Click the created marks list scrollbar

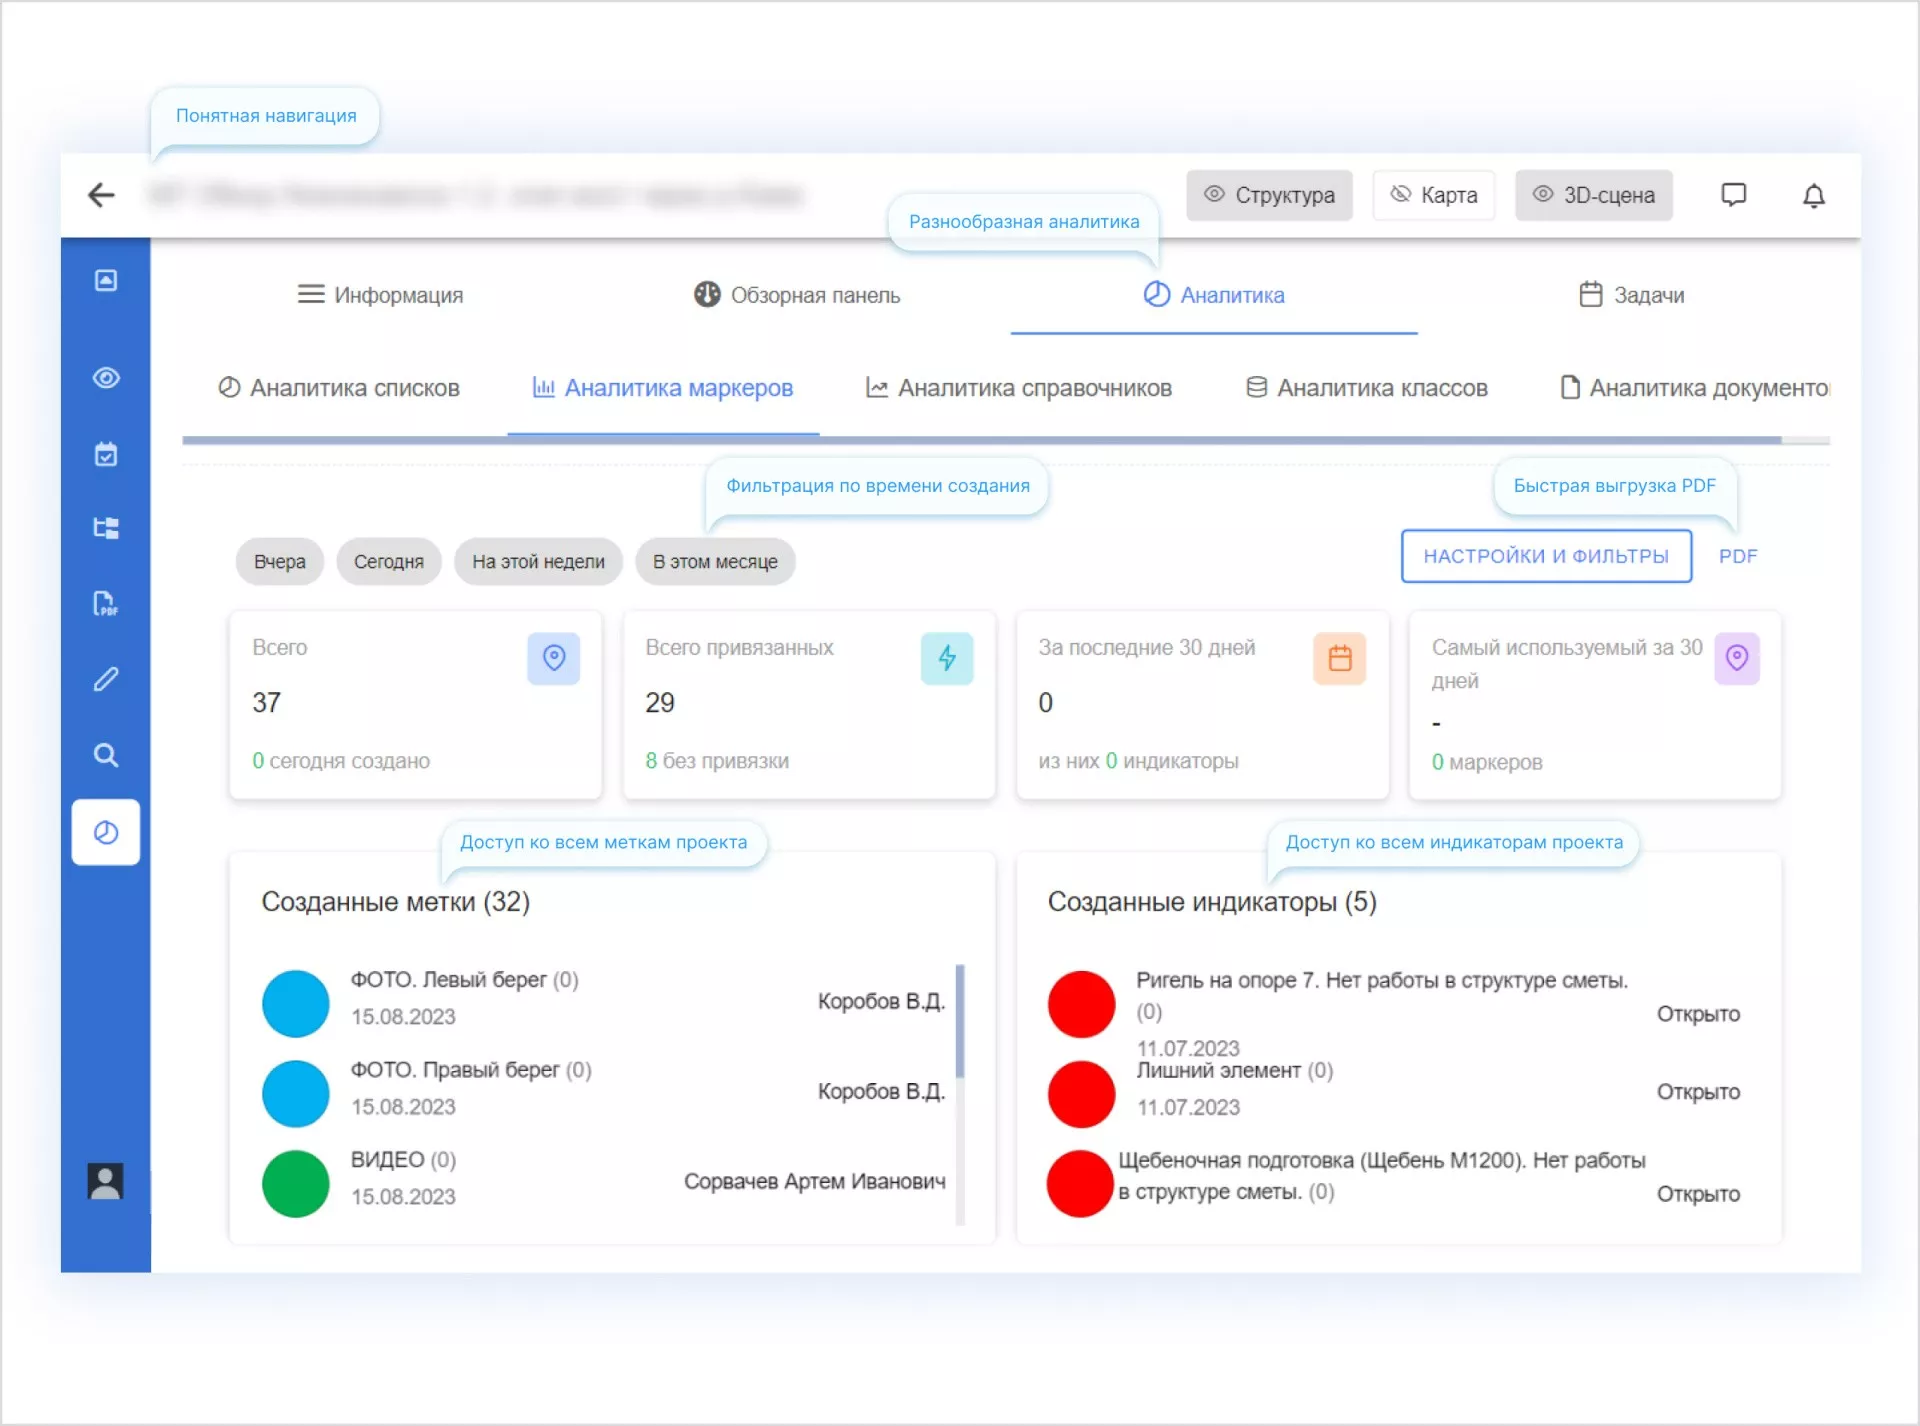coord(960,1020)
